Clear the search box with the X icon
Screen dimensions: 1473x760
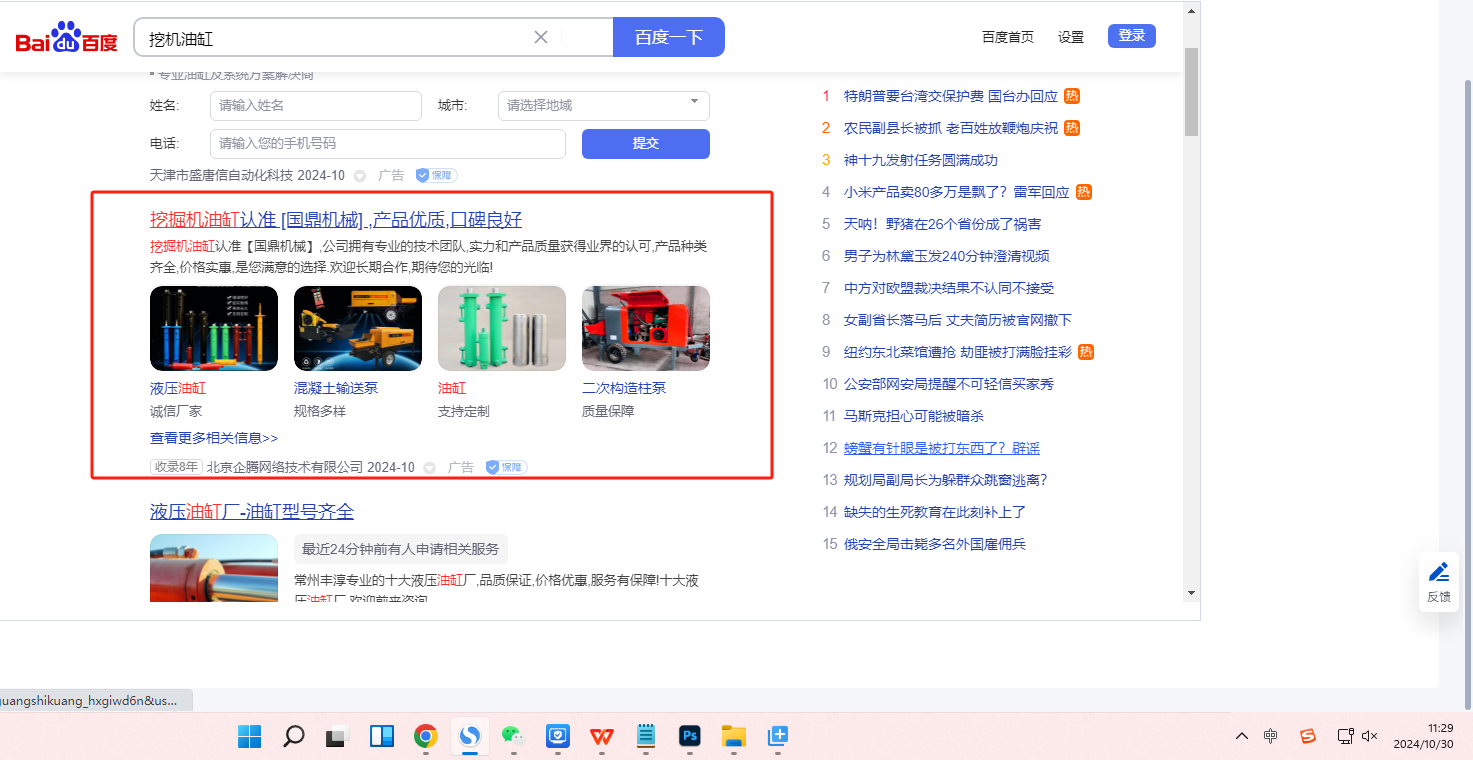[x=541, y=37]
